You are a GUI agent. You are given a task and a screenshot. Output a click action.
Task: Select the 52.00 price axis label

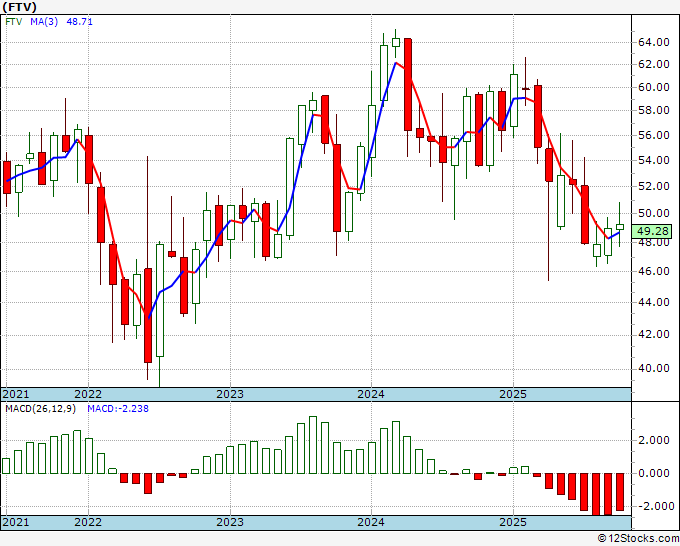654,186
